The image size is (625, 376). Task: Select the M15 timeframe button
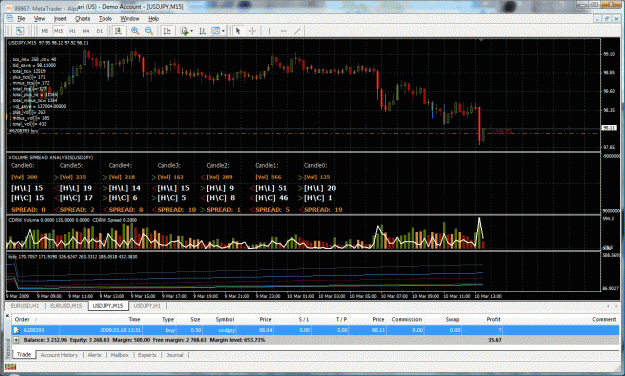[59, 31]
